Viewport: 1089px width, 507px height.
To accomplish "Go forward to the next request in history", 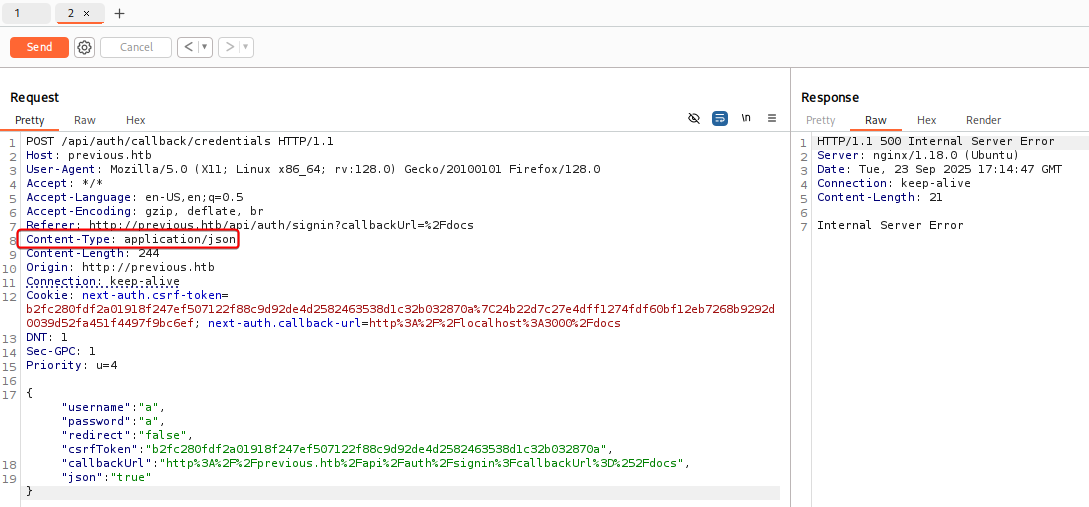I will [x=229, y=47].
